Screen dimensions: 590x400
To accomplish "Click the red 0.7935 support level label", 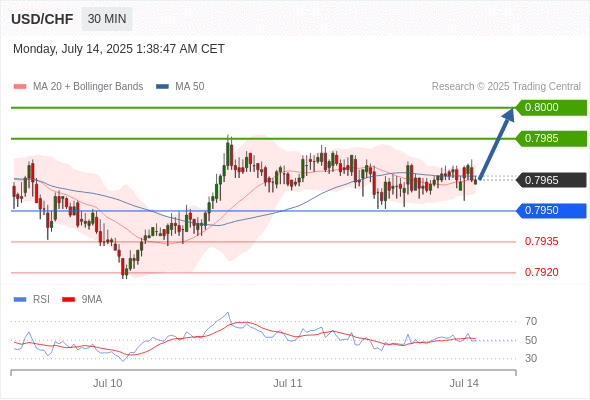I will tap(541, 242).
